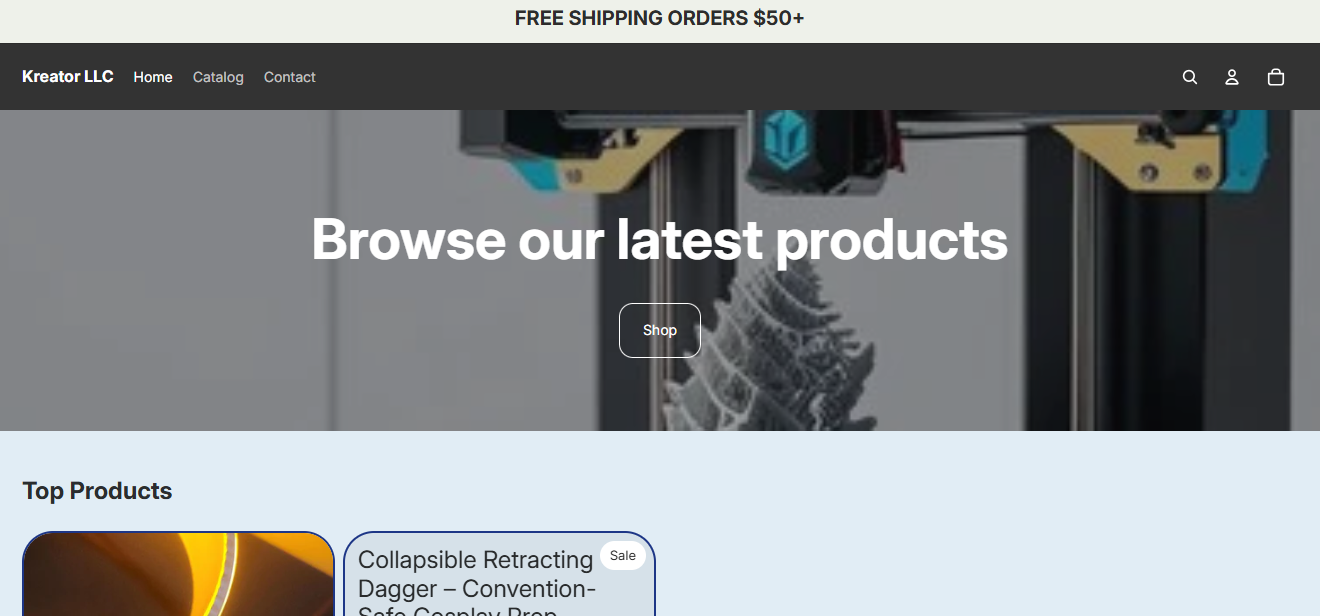Image resolution: width=1320 pixels, height=616 pixels.
Task: Open the search magnifier icon
Action: pyautogui.click(x=1189, y=77)
